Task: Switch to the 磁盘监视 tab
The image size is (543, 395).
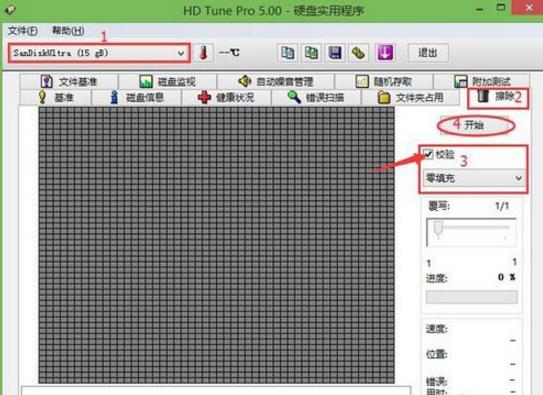Action: 168,82
